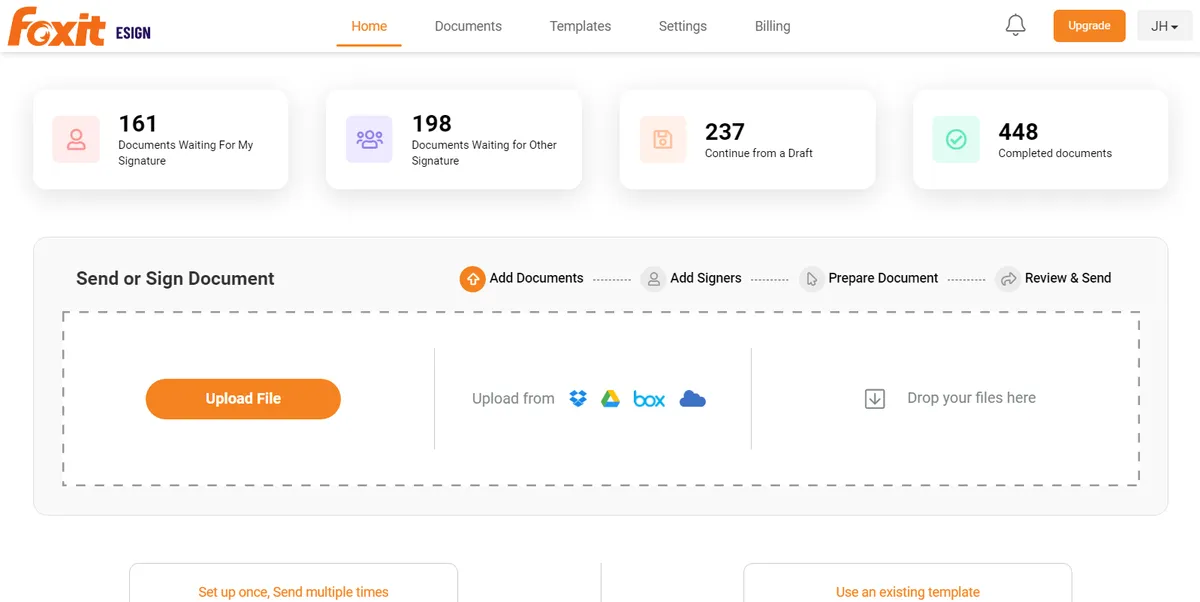Click the Add Documents step upload icon
The height and width of the screenshot is (602, 1200).
[473, 279]
